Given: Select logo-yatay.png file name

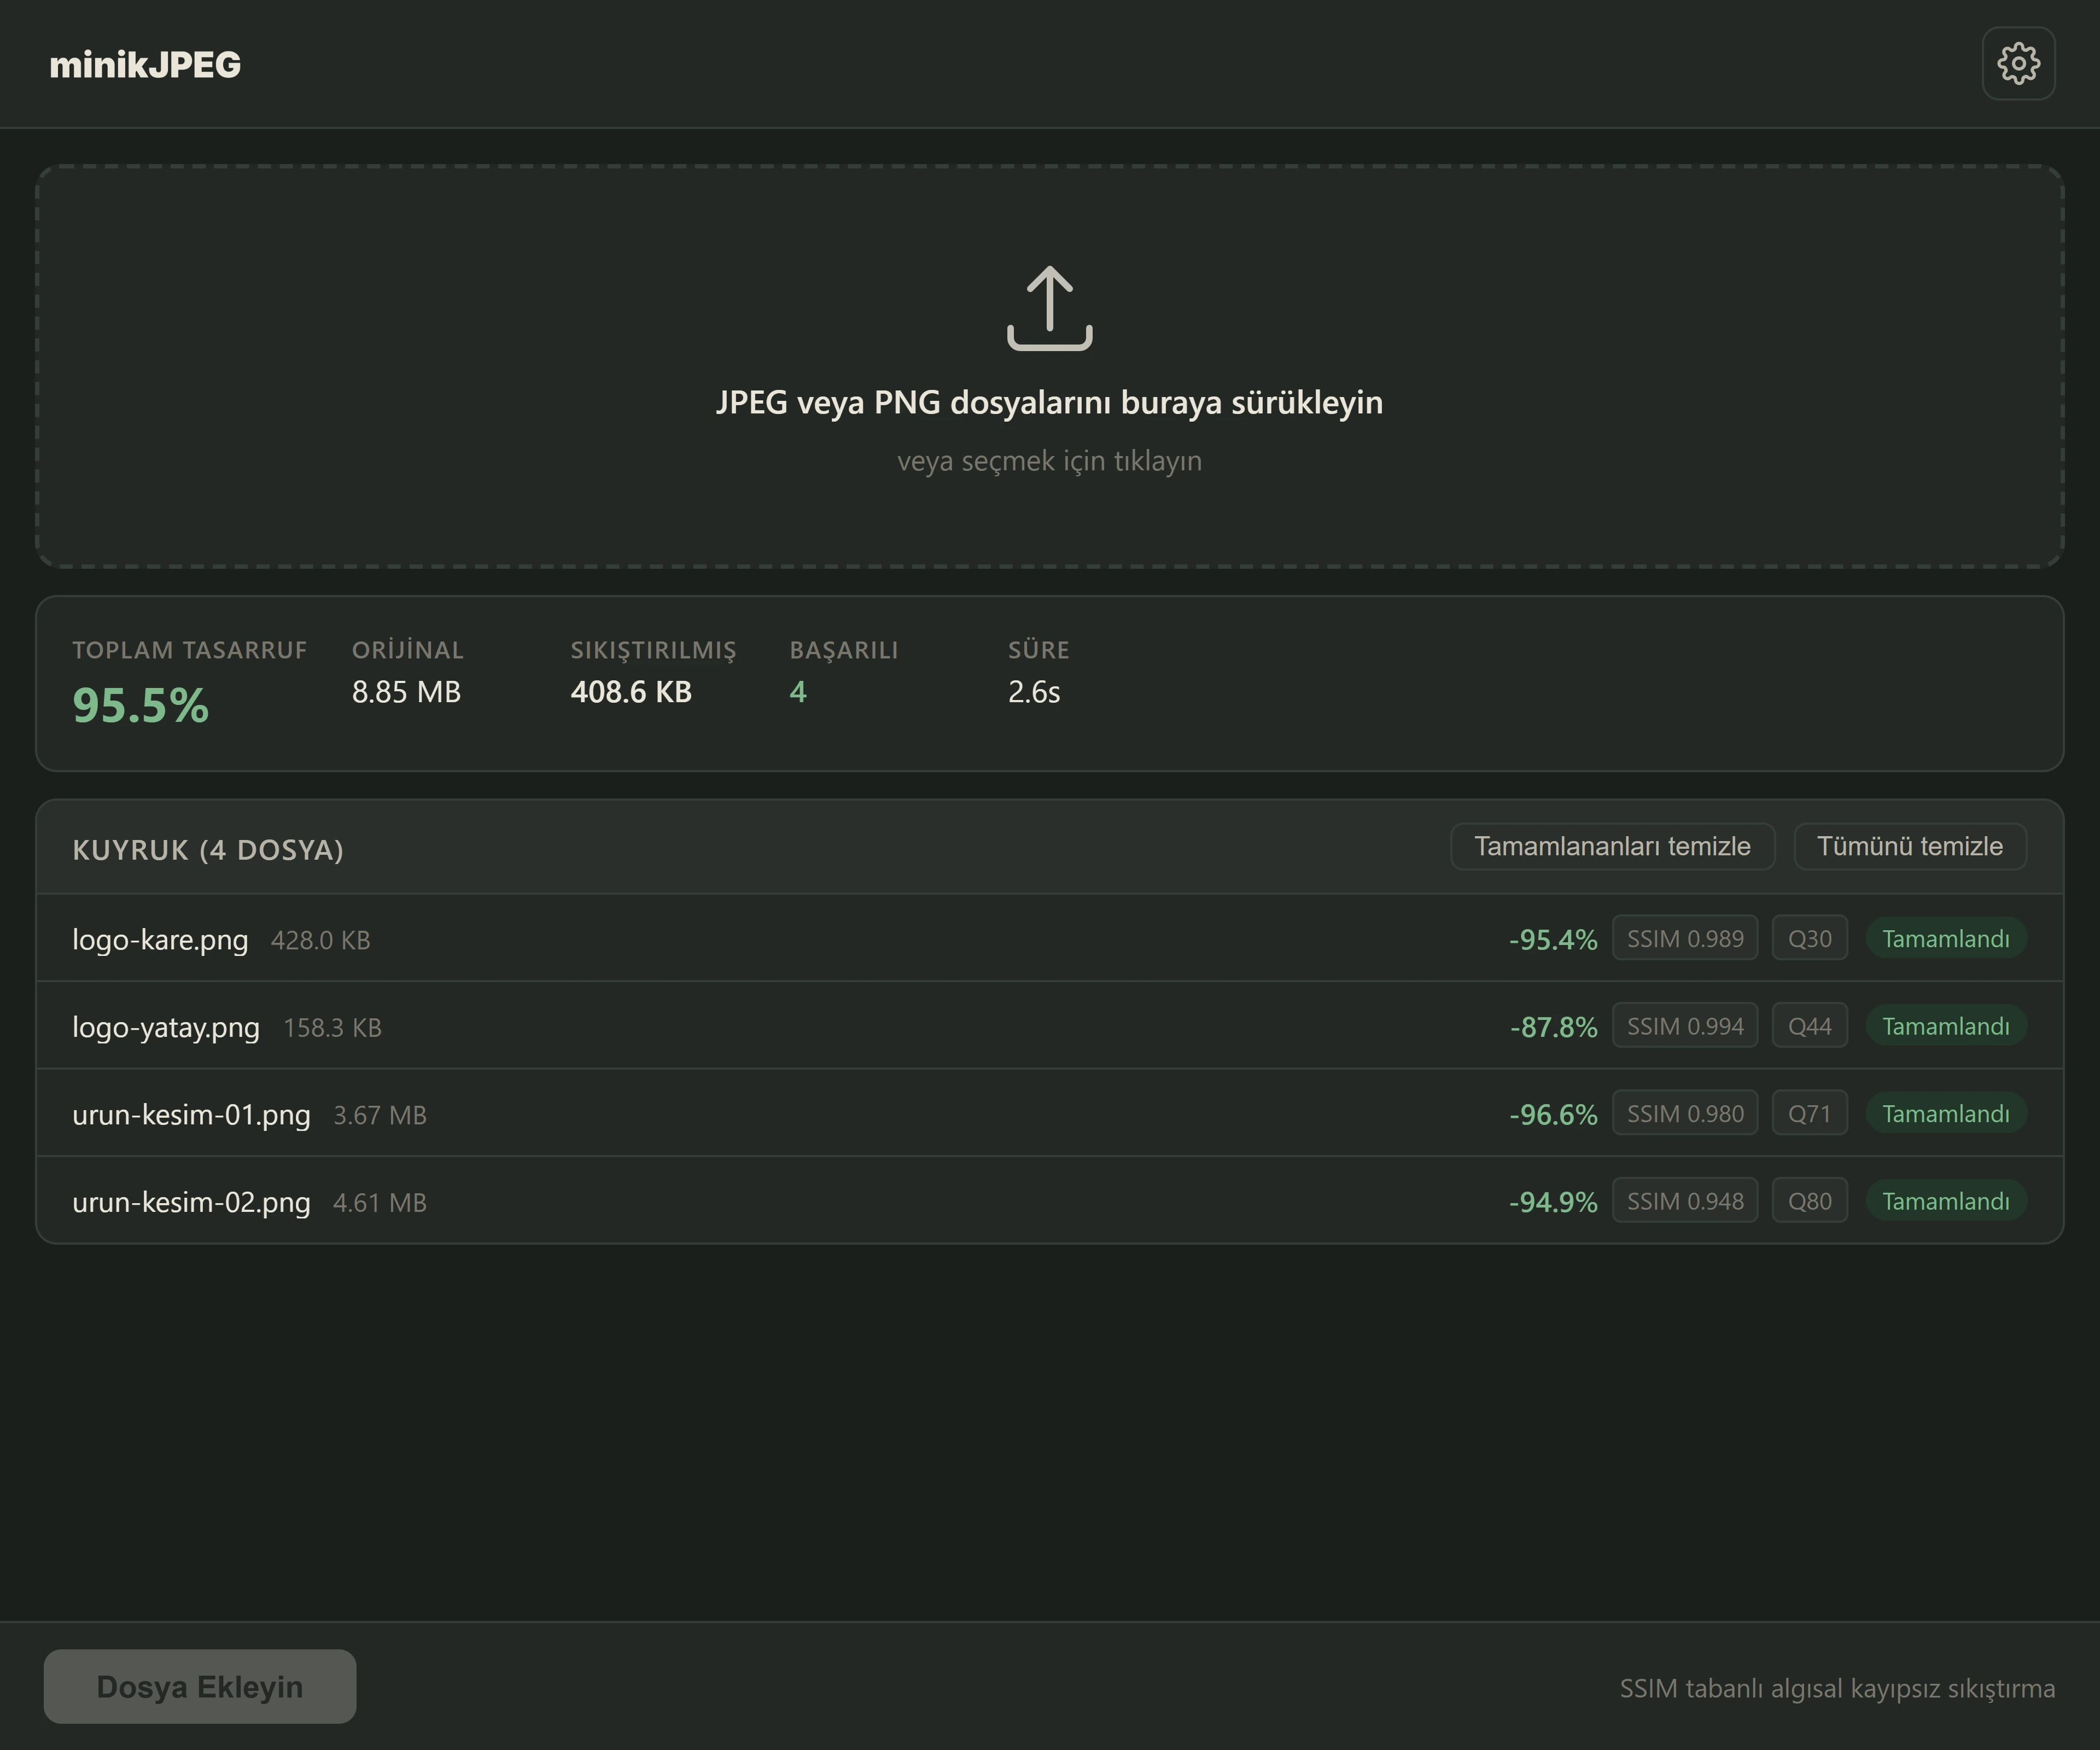Looking at the screenshot, I should point(166,1027).
